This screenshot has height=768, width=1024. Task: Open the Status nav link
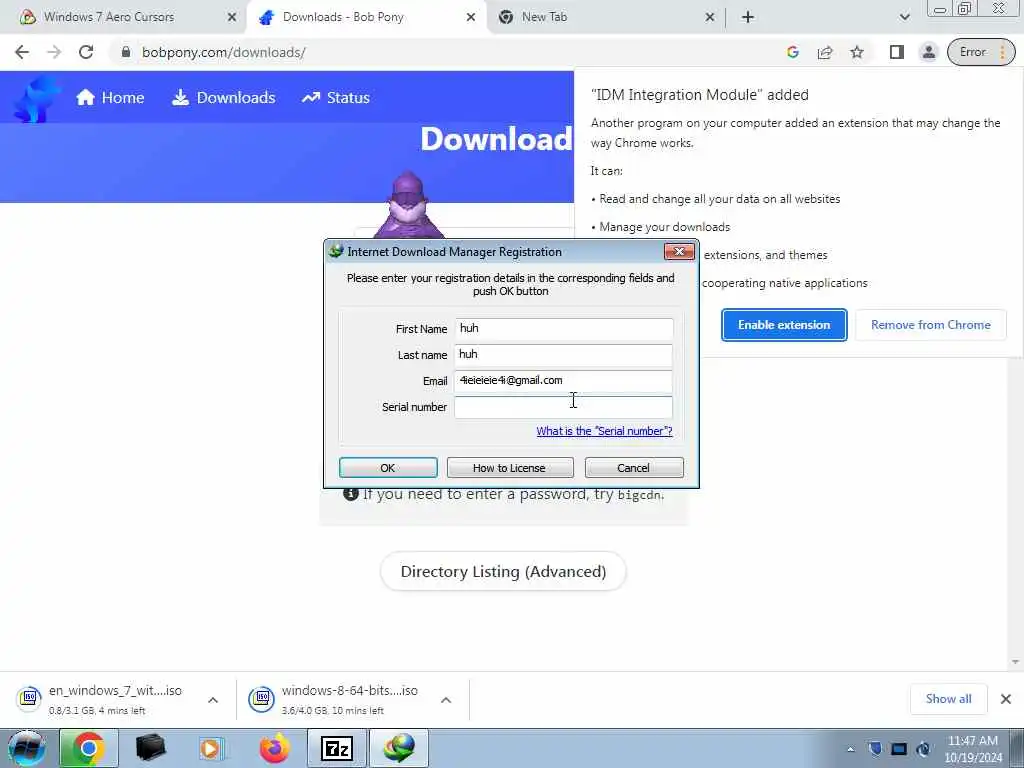tap(336, 98)
